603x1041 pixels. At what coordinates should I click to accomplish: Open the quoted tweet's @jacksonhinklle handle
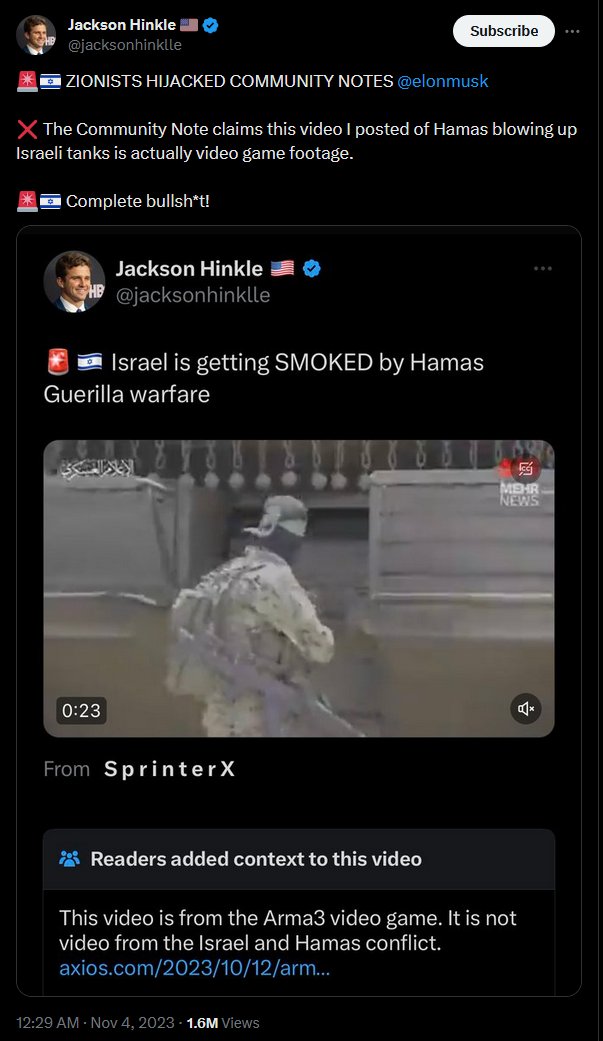coord(193,295)
